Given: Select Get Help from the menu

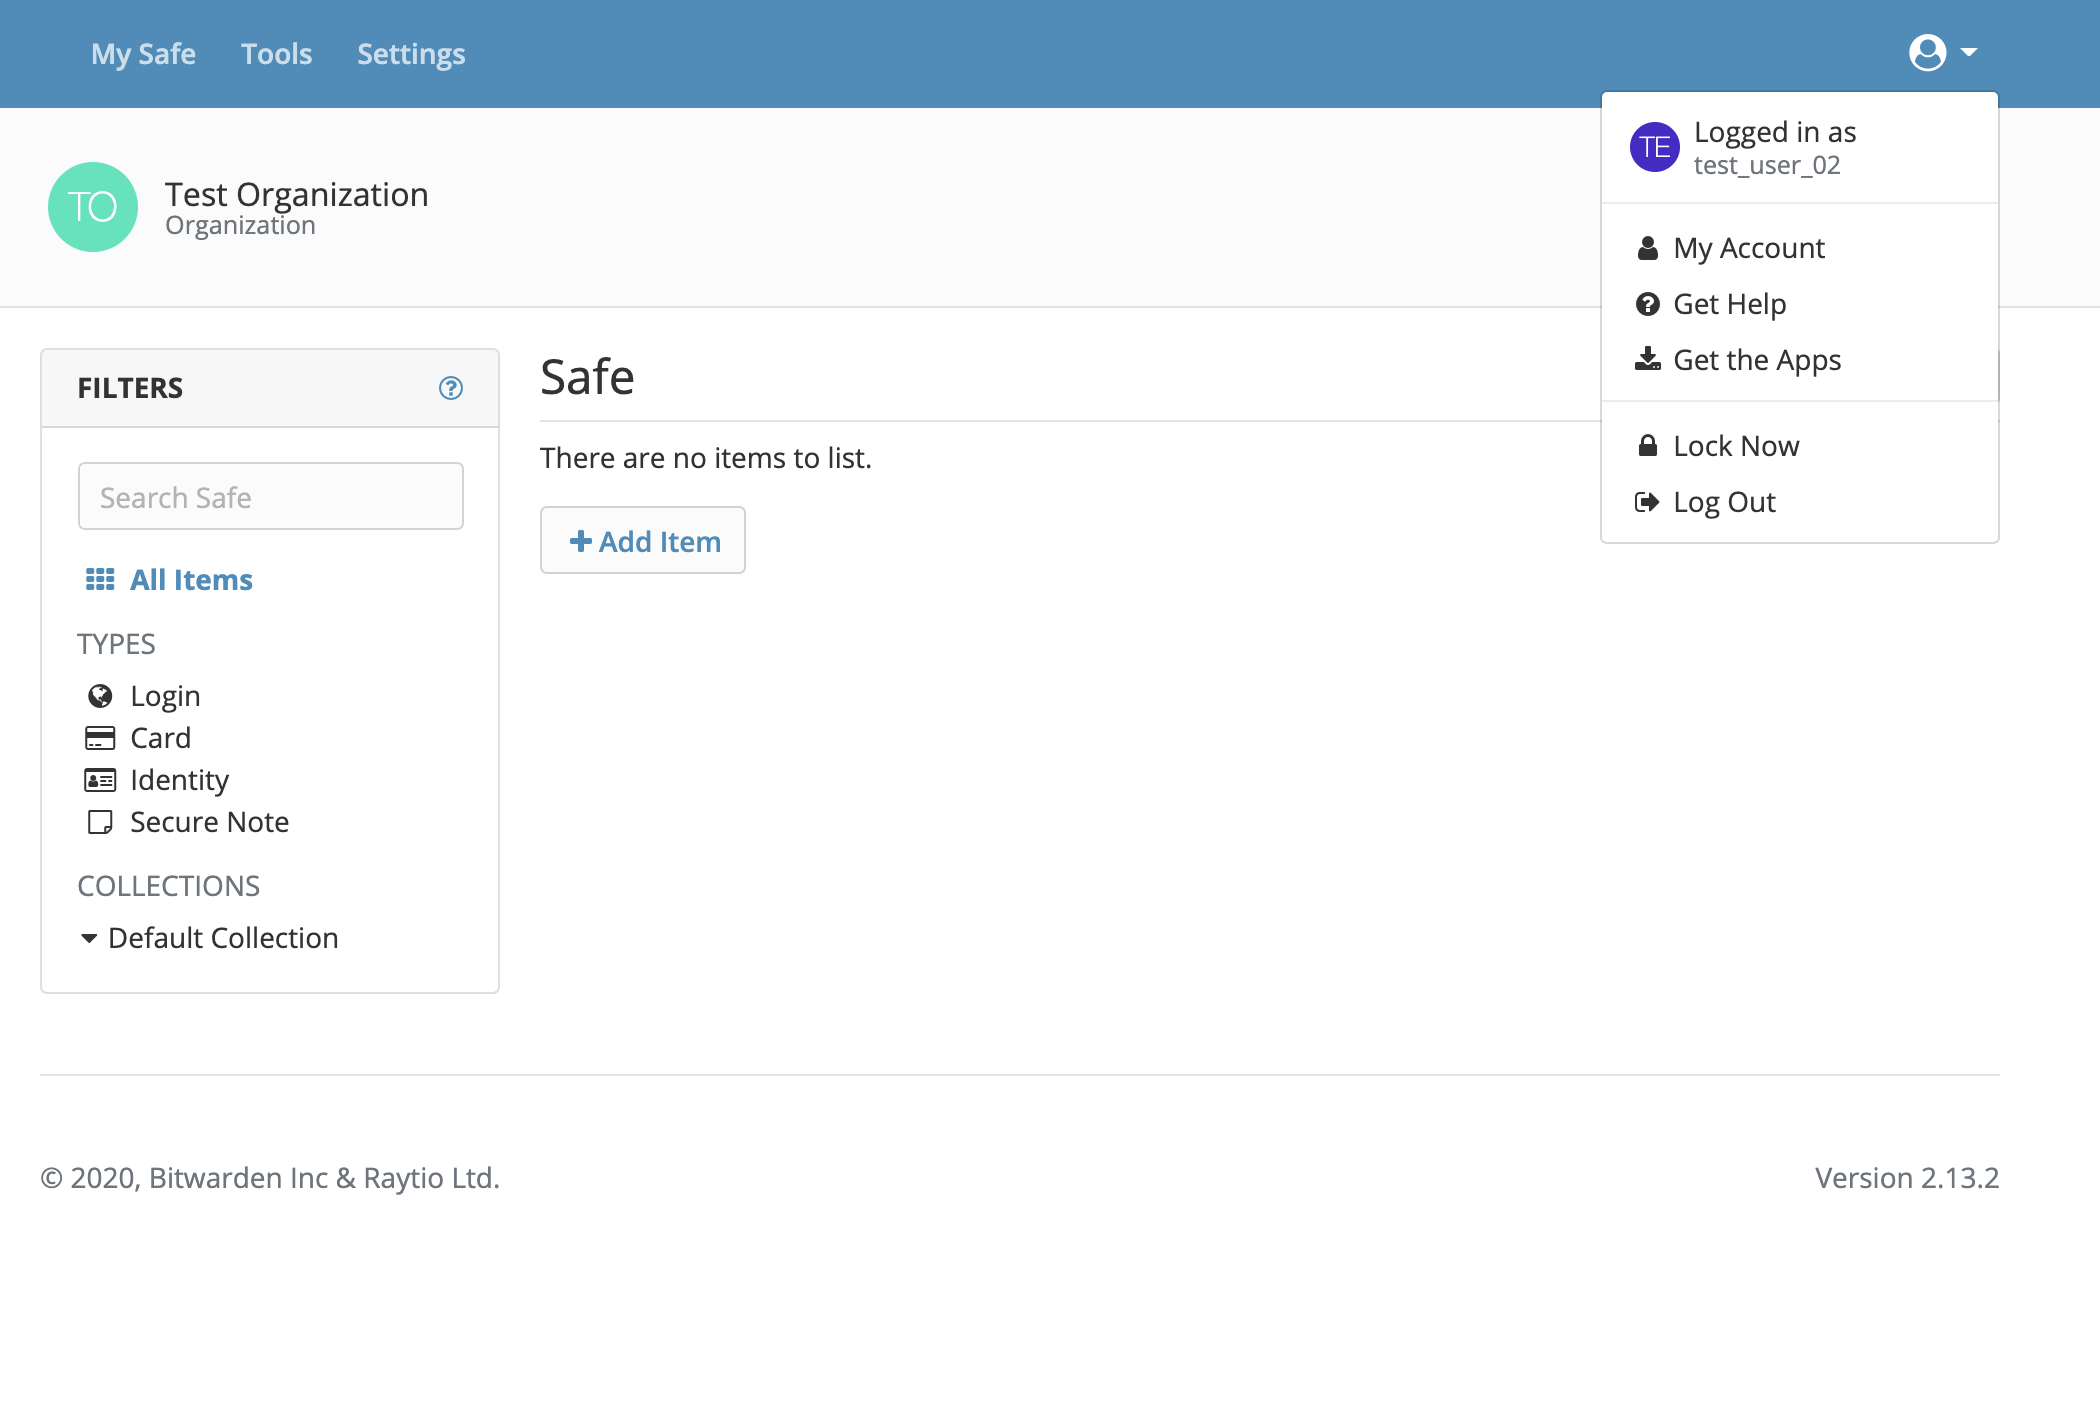Looking at the screenshot, I should pos(1800,304).
